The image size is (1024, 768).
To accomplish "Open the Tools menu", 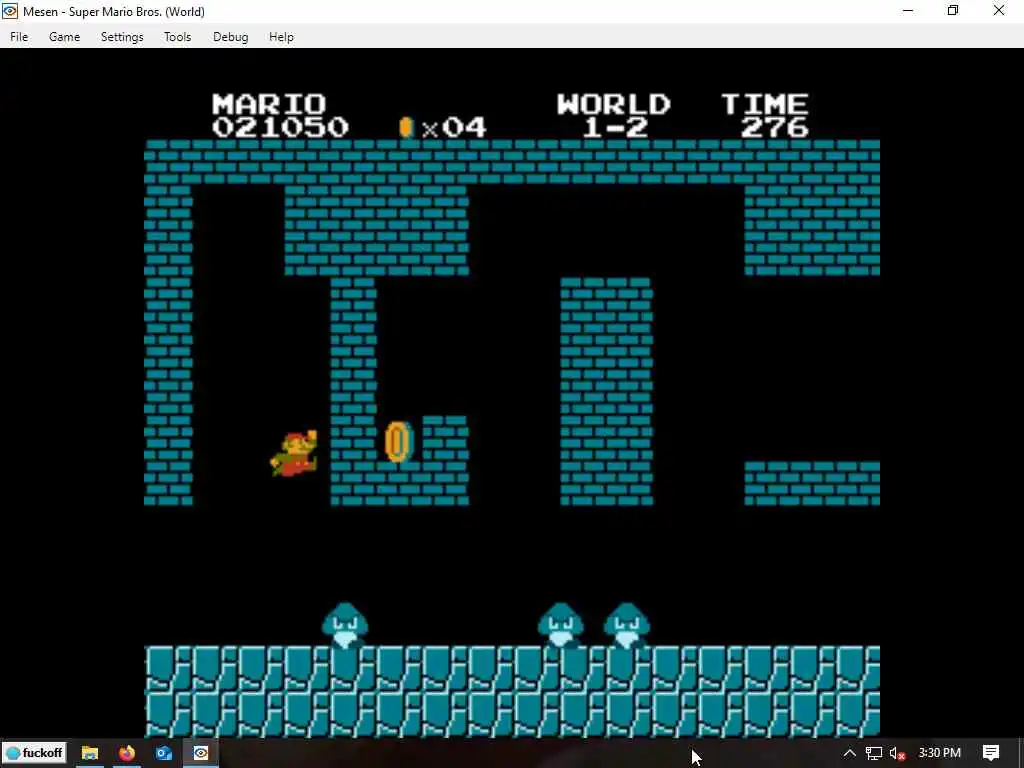I will (x=177, y=37).
